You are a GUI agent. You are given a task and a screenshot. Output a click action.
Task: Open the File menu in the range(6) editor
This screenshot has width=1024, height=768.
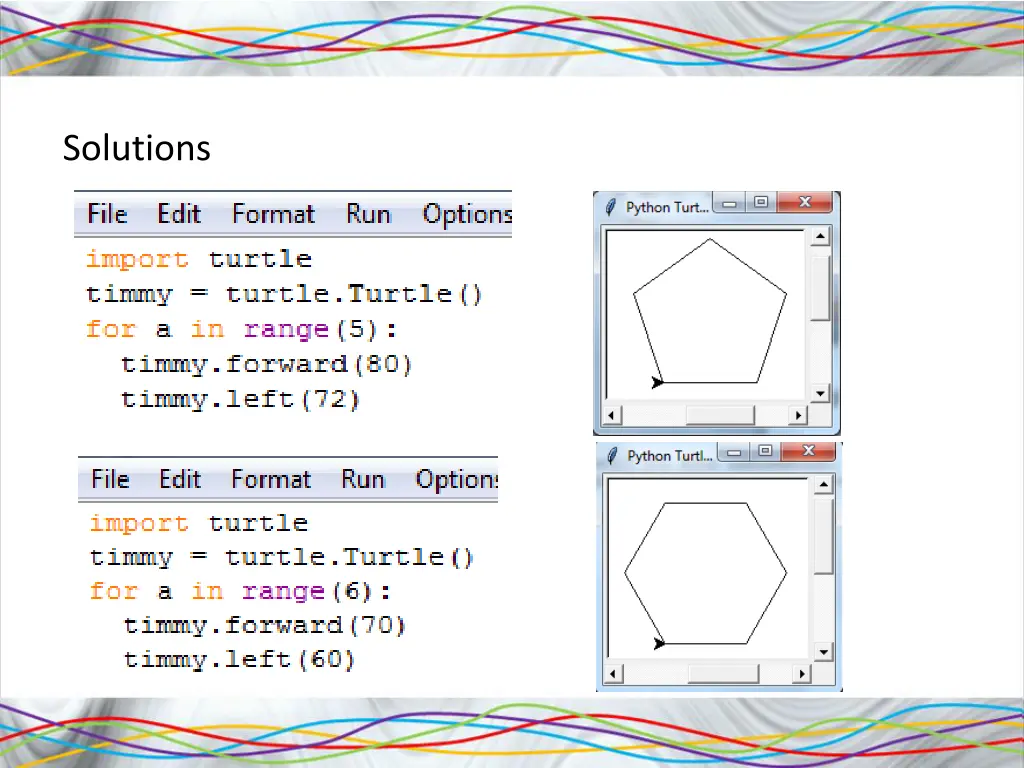[110, 479]
